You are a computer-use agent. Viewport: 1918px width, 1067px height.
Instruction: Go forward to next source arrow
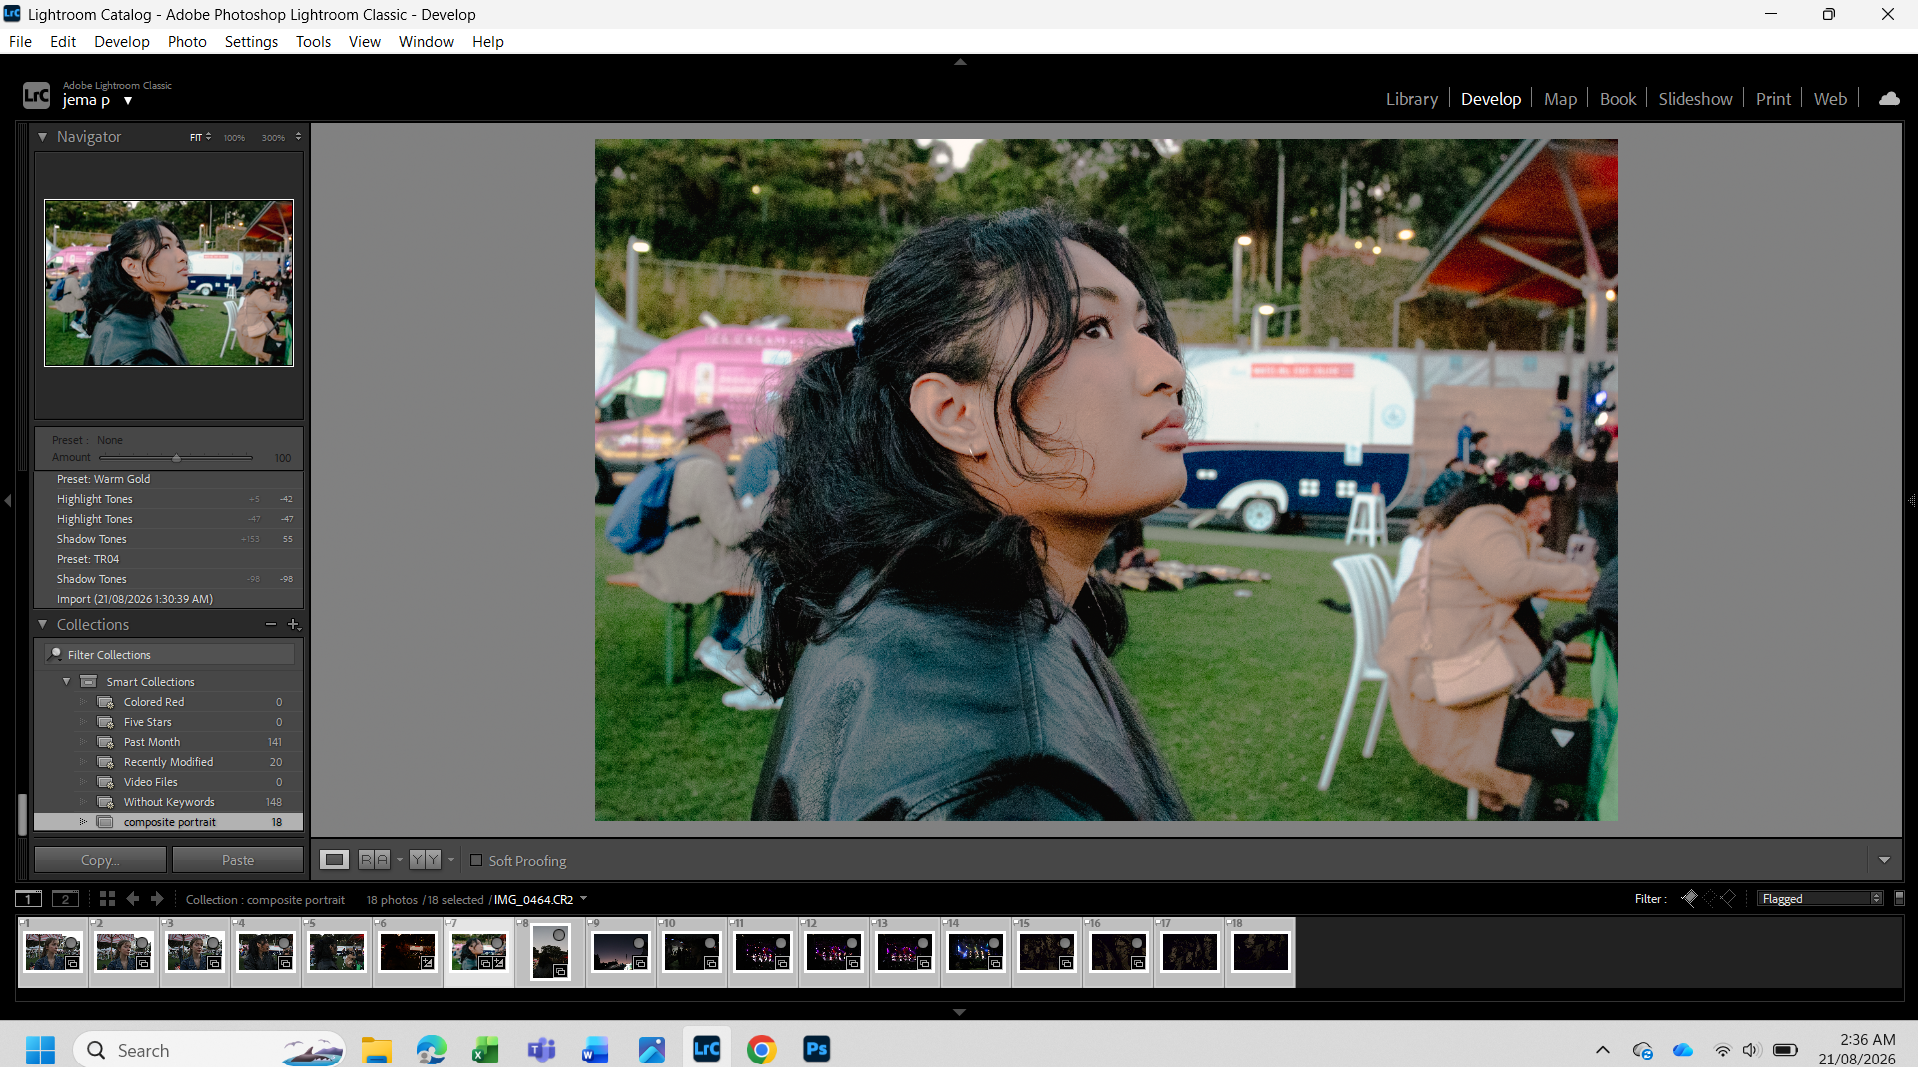[157, 899]
